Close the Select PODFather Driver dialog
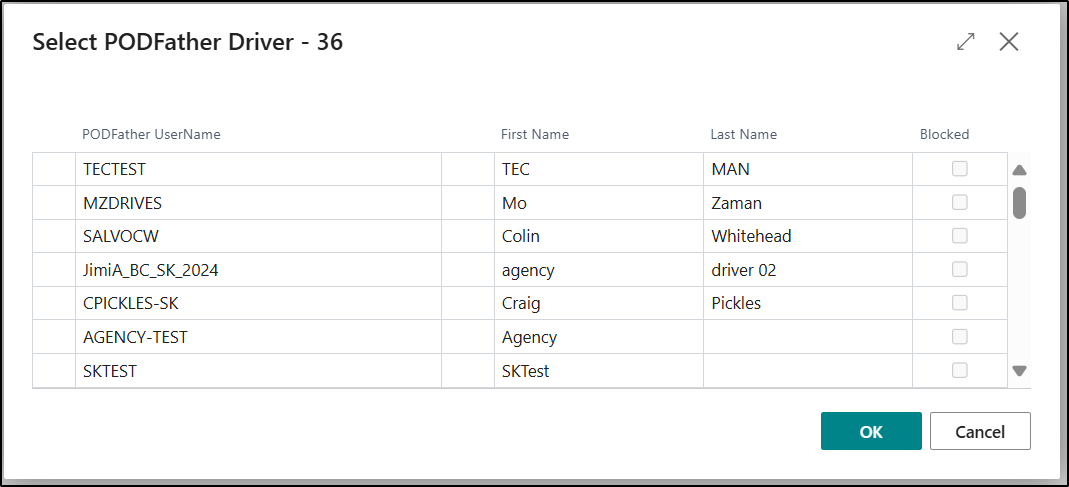 click(1008, 42)
